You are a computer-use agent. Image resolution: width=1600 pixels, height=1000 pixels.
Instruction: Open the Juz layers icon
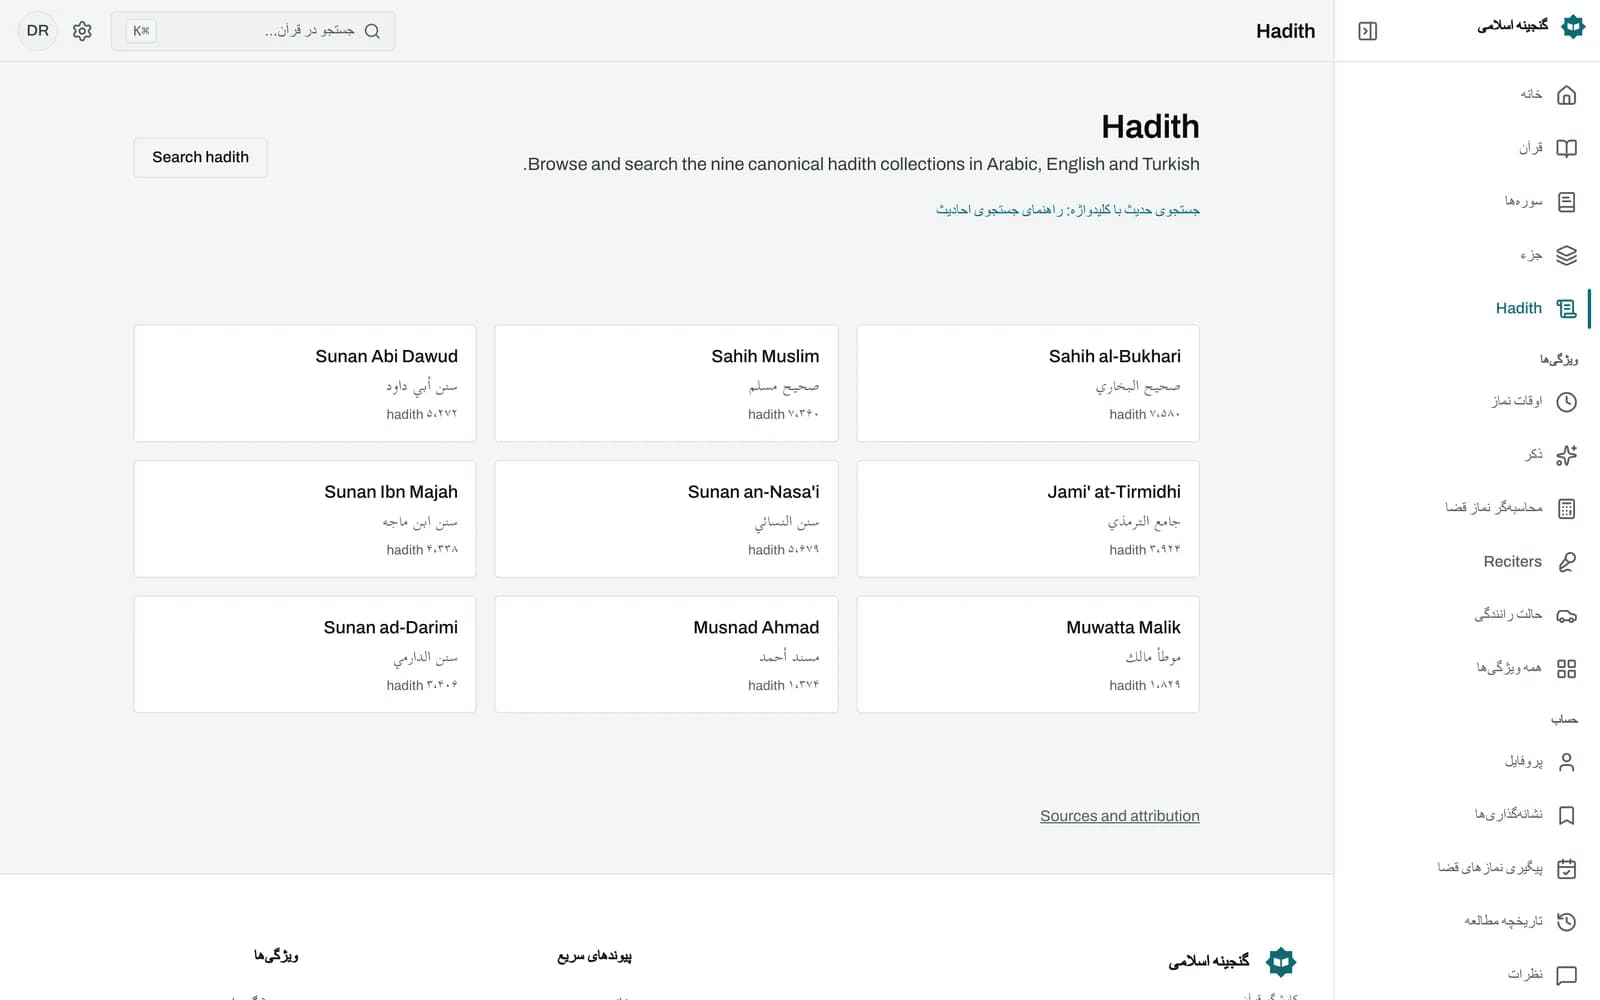point(1566,255)
